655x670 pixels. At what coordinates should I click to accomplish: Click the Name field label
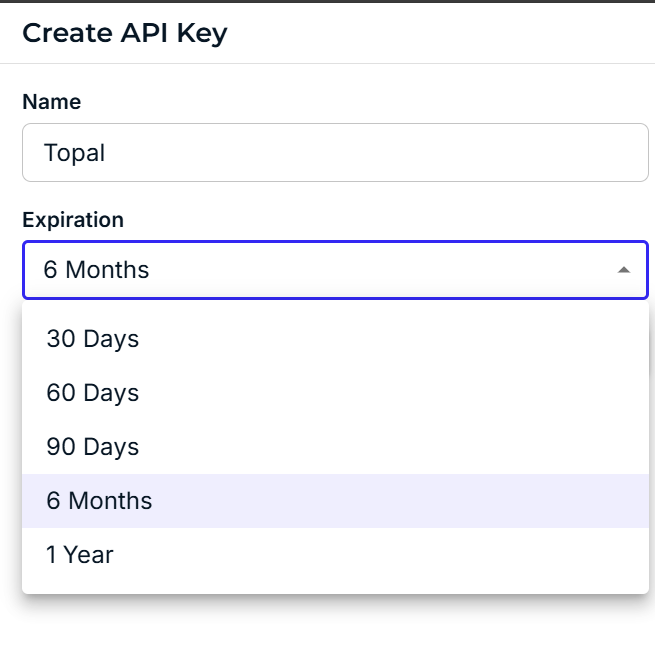[52, 102]
